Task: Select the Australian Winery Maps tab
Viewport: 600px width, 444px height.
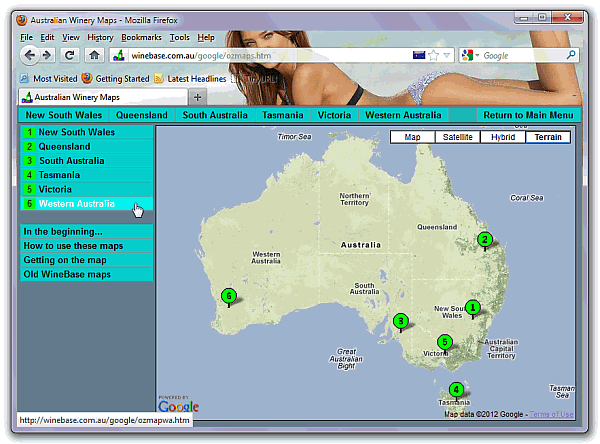Action: pyautogui.click(x=103, y=97)
